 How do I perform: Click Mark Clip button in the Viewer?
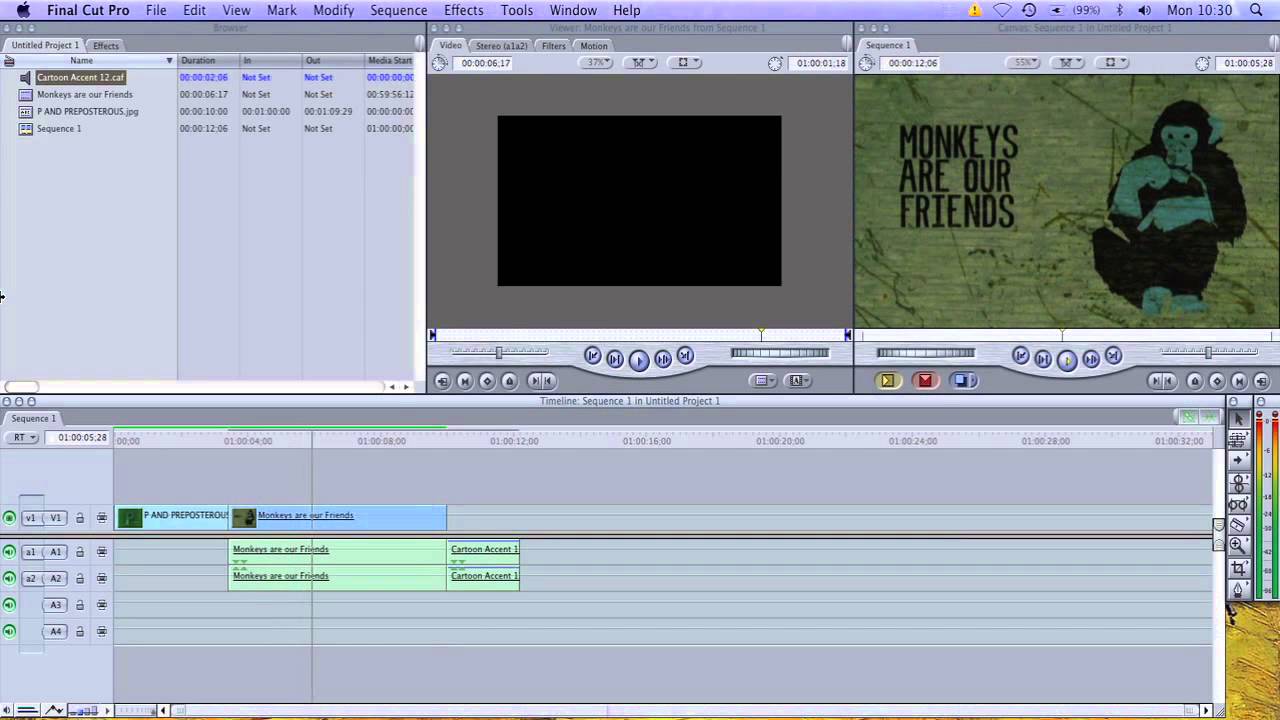[464, 381]
